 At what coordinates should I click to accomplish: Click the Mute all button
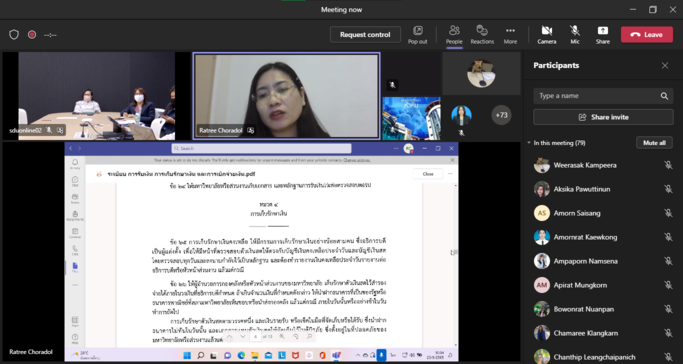(x=654, y=143)
